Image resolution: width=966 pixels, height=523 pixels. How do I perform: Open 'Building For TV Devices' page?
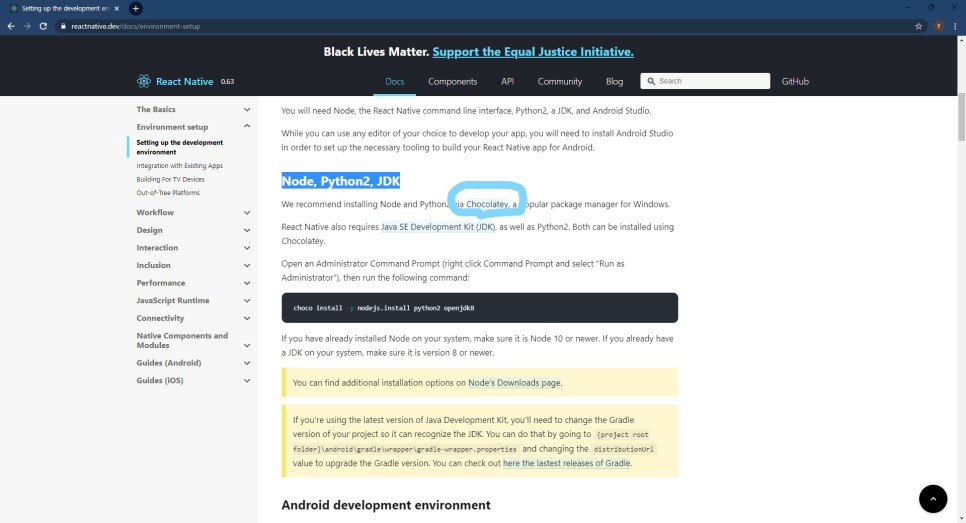coord(170,179)
